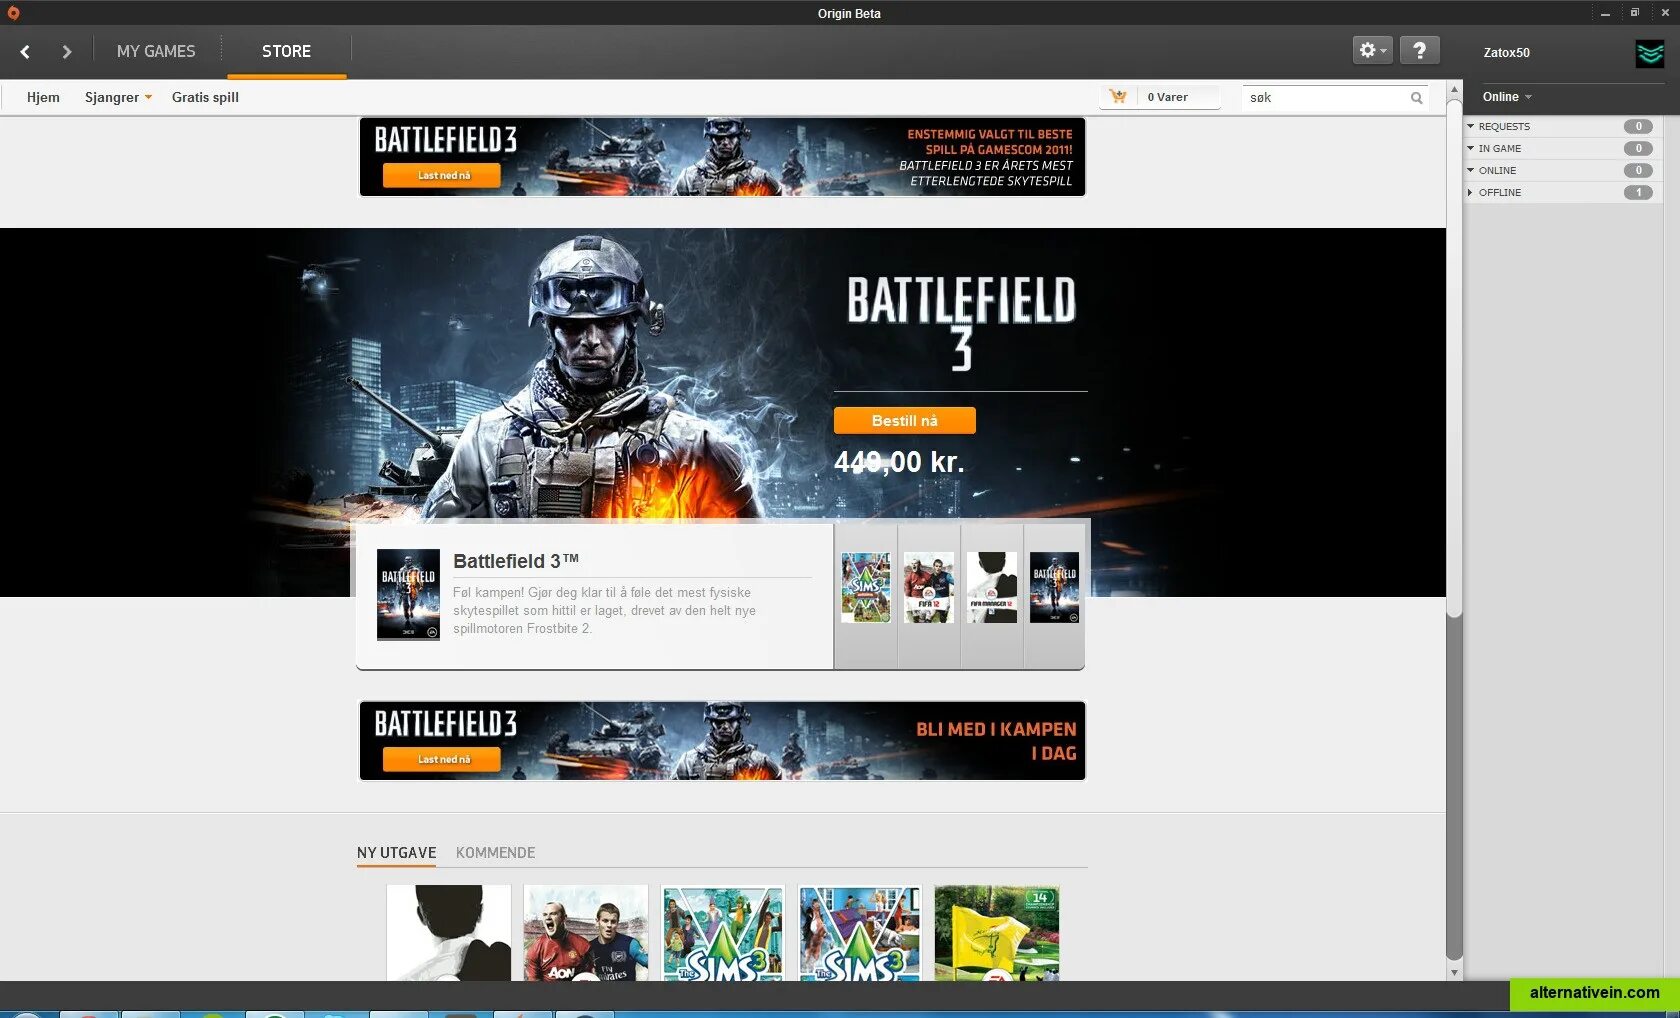This screenshot has width=1680, height=1018.
Task: Switch to the MY GAMES tab
Action: (156, 51)
